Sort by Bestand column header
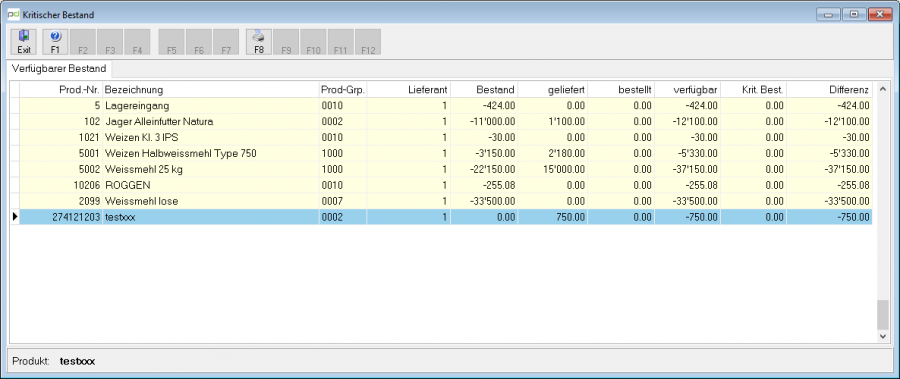This screenshot has width=900, height=379. point(484,90)
